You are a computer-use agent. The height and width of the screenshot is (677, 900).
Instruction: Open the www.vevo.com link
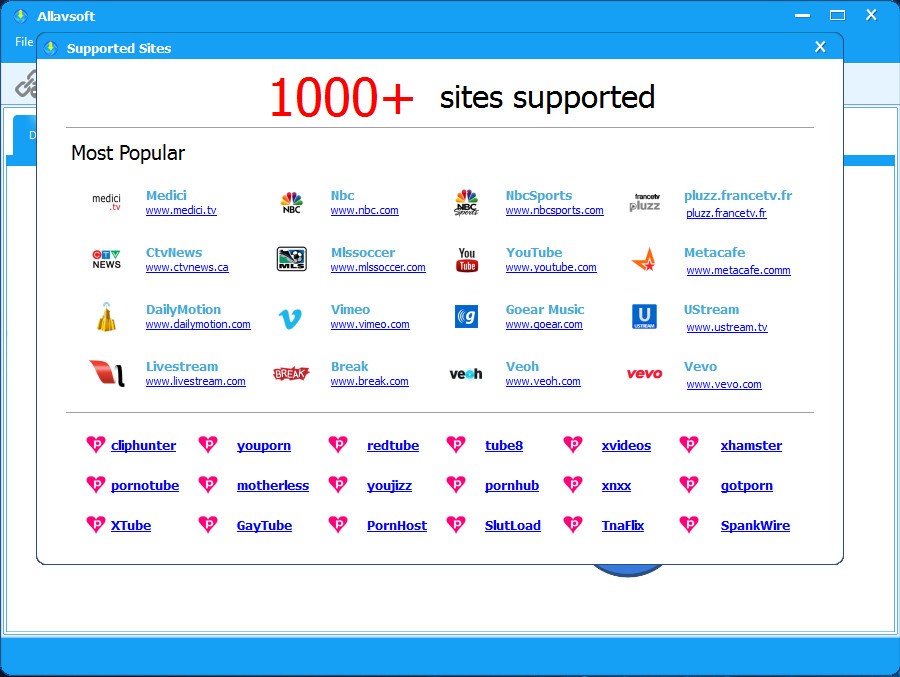[724, 384]
